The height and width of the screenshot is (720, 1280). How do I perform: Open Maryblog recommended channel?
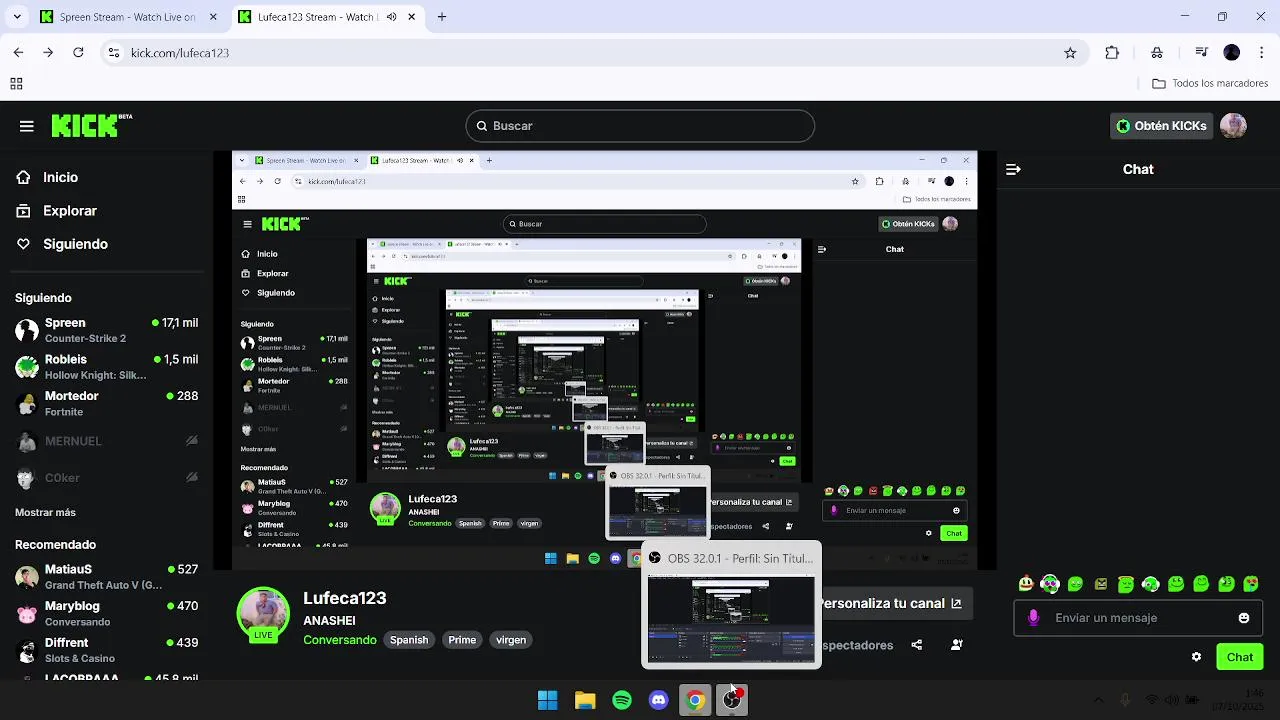(107, 613)
